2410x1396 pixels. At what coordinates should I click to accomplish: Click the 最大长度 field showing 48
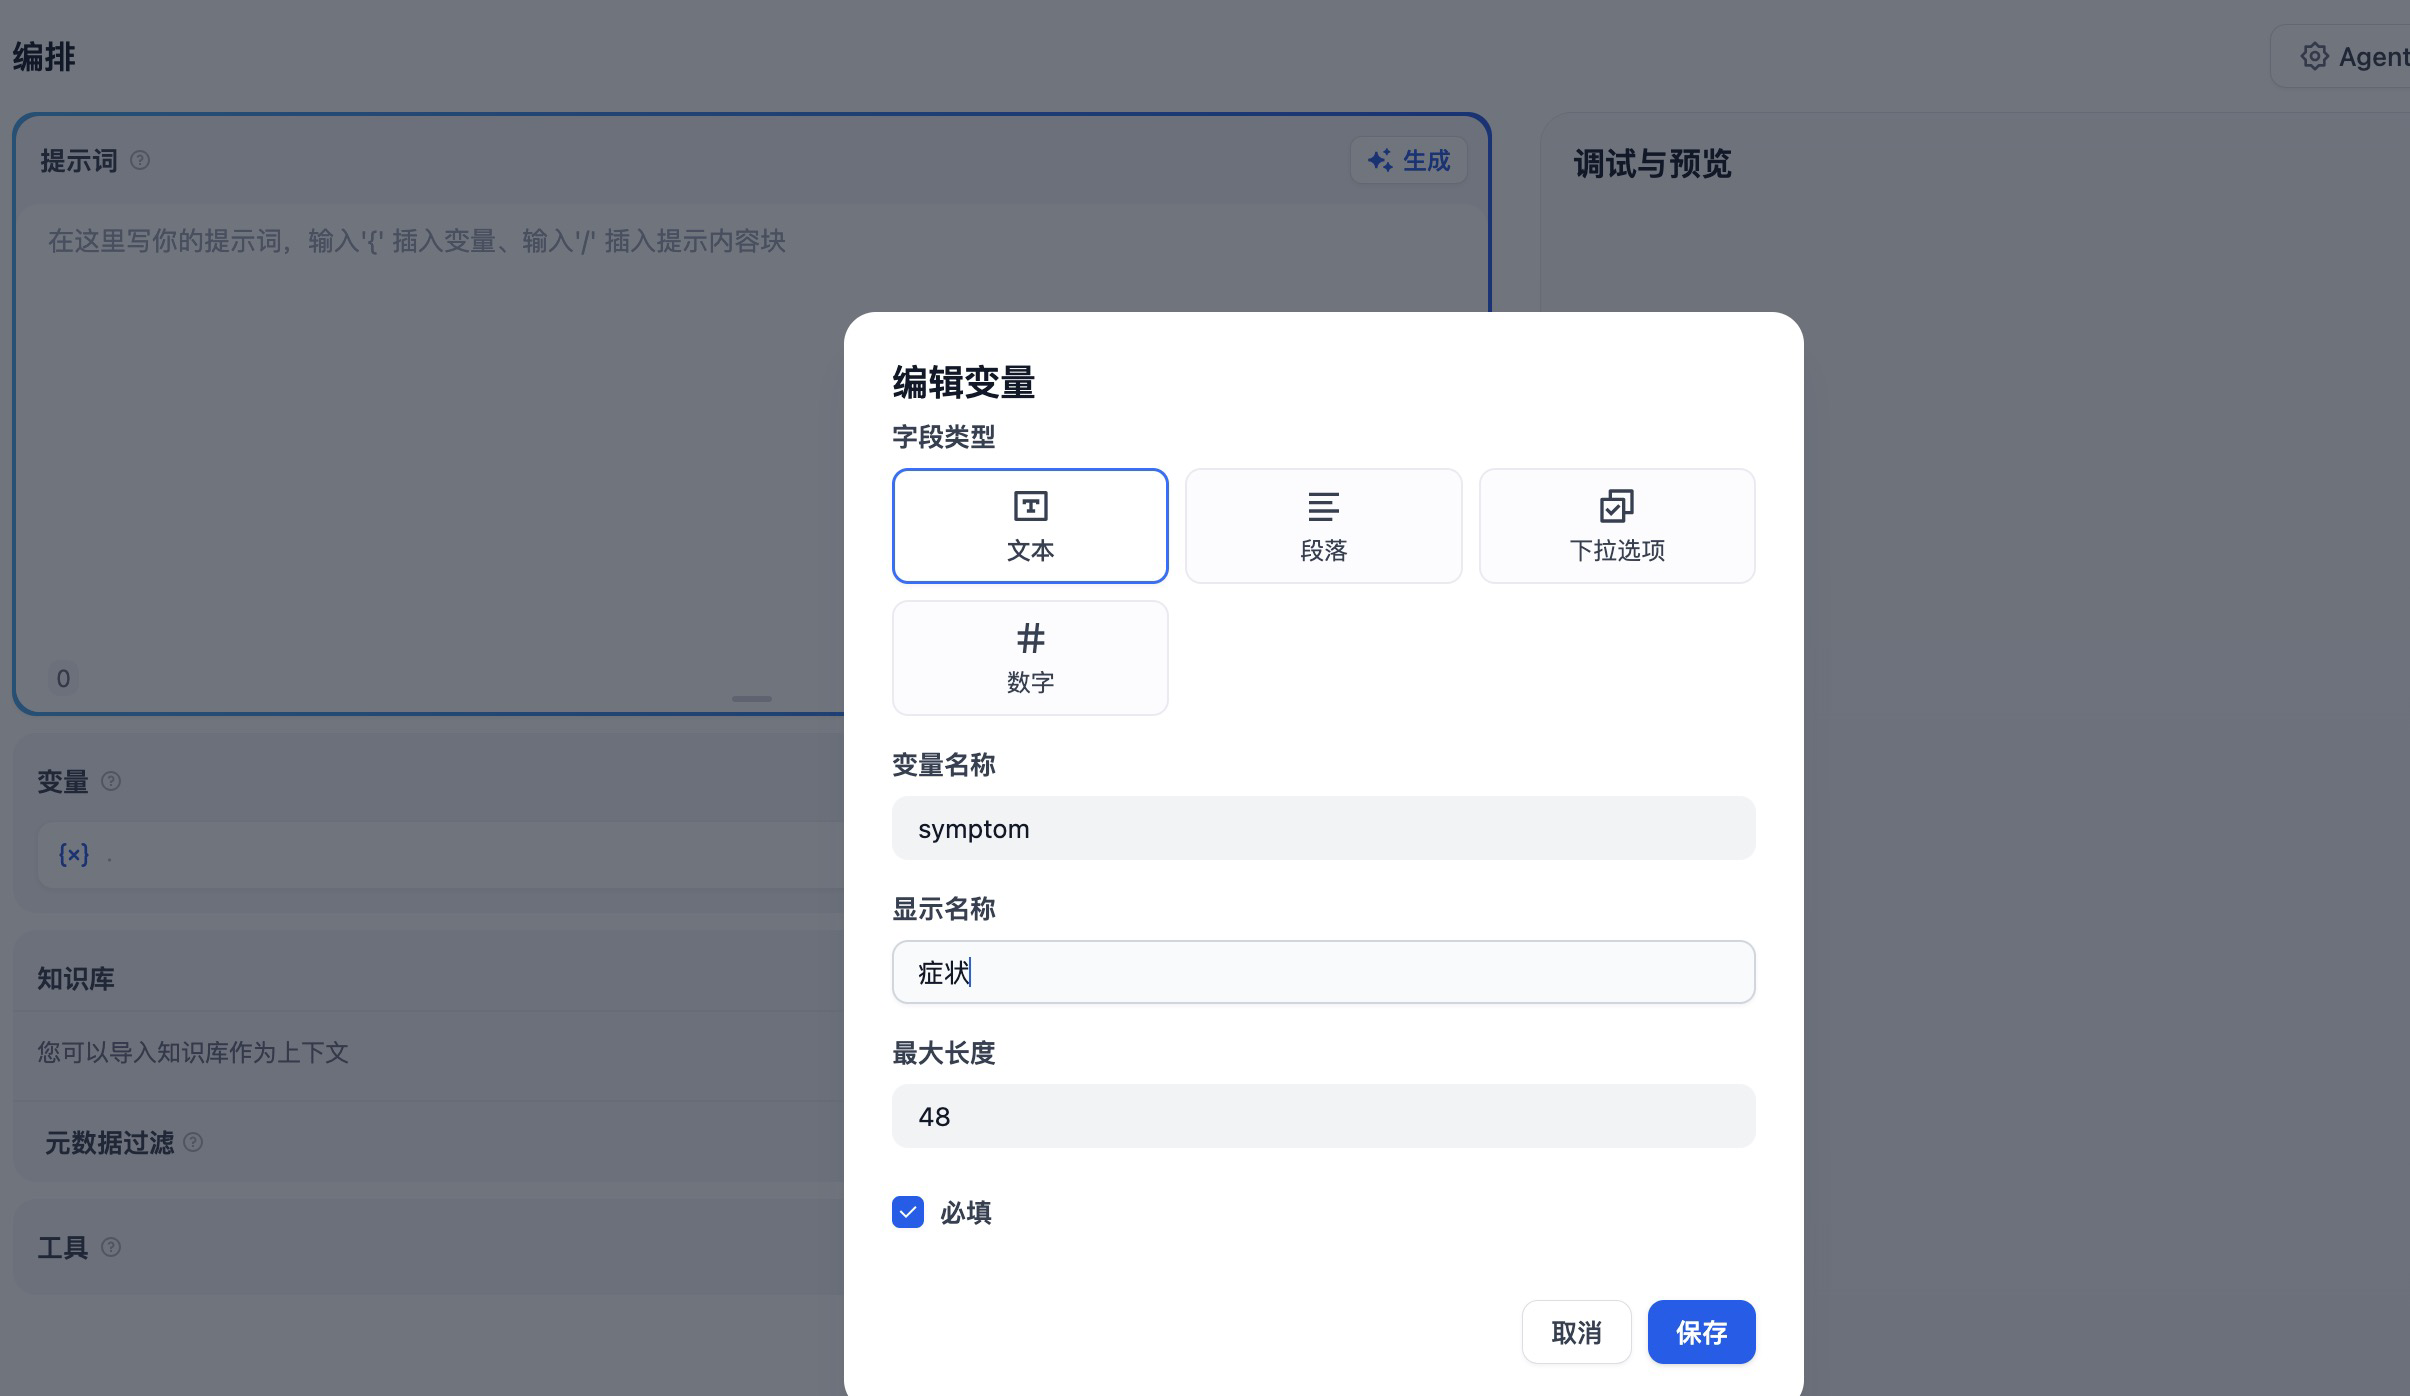[1323, 1117]
